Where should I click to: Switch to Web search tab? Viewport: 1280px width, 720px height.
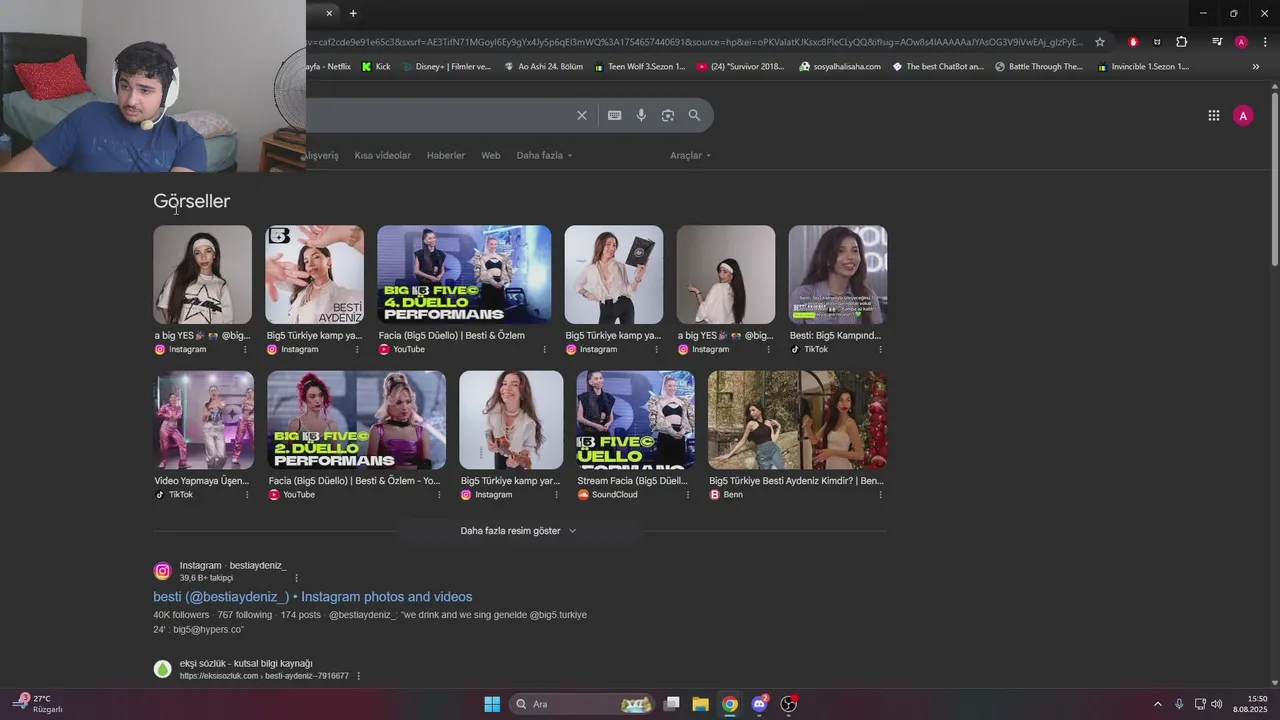click(491, 155)
